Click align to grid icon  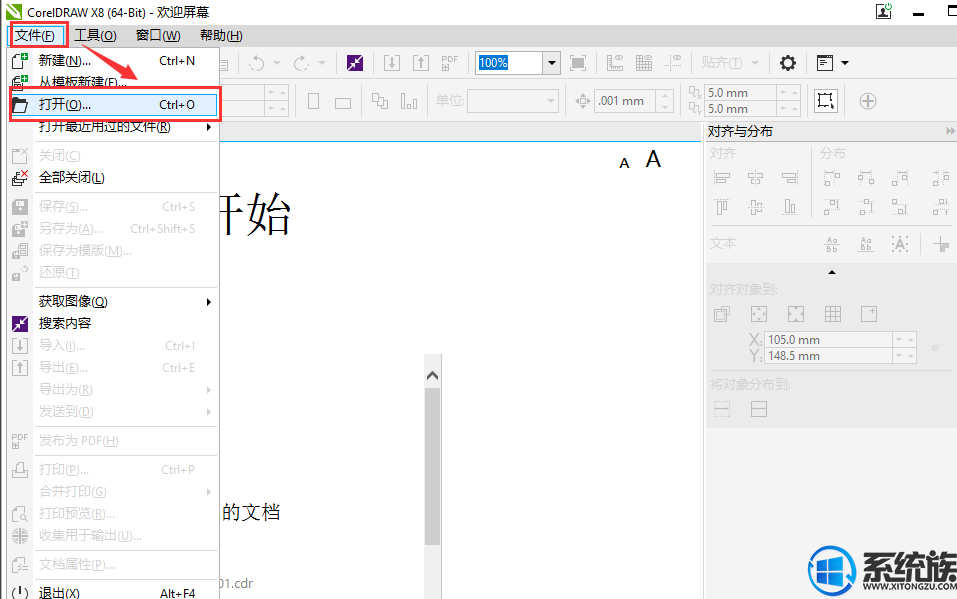click(832, 314)
